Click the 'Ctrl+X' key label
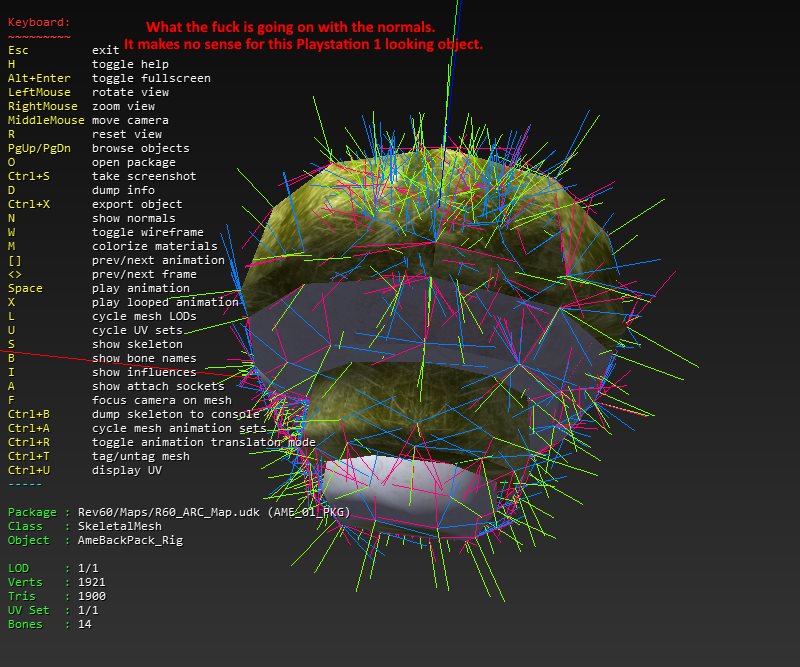The image size is (800, 667). click(29, 204)
